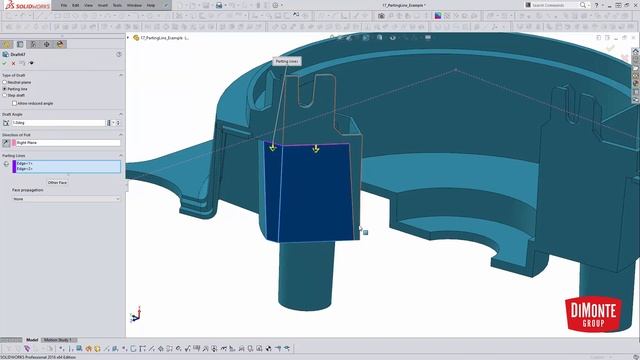Open Options gear in title toolbar
Screen dimensions: 640x360
coord(276,5)
